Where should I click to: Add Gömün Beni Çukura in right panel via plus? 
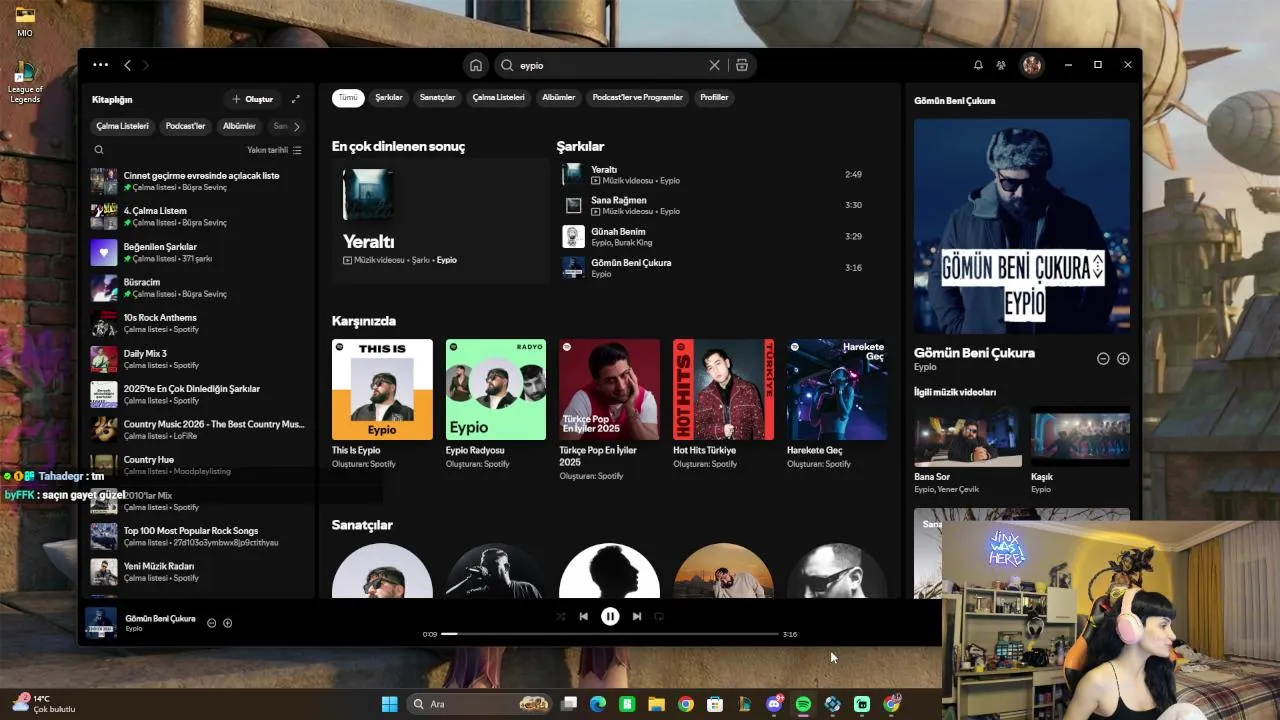(x=1123, y=358)
